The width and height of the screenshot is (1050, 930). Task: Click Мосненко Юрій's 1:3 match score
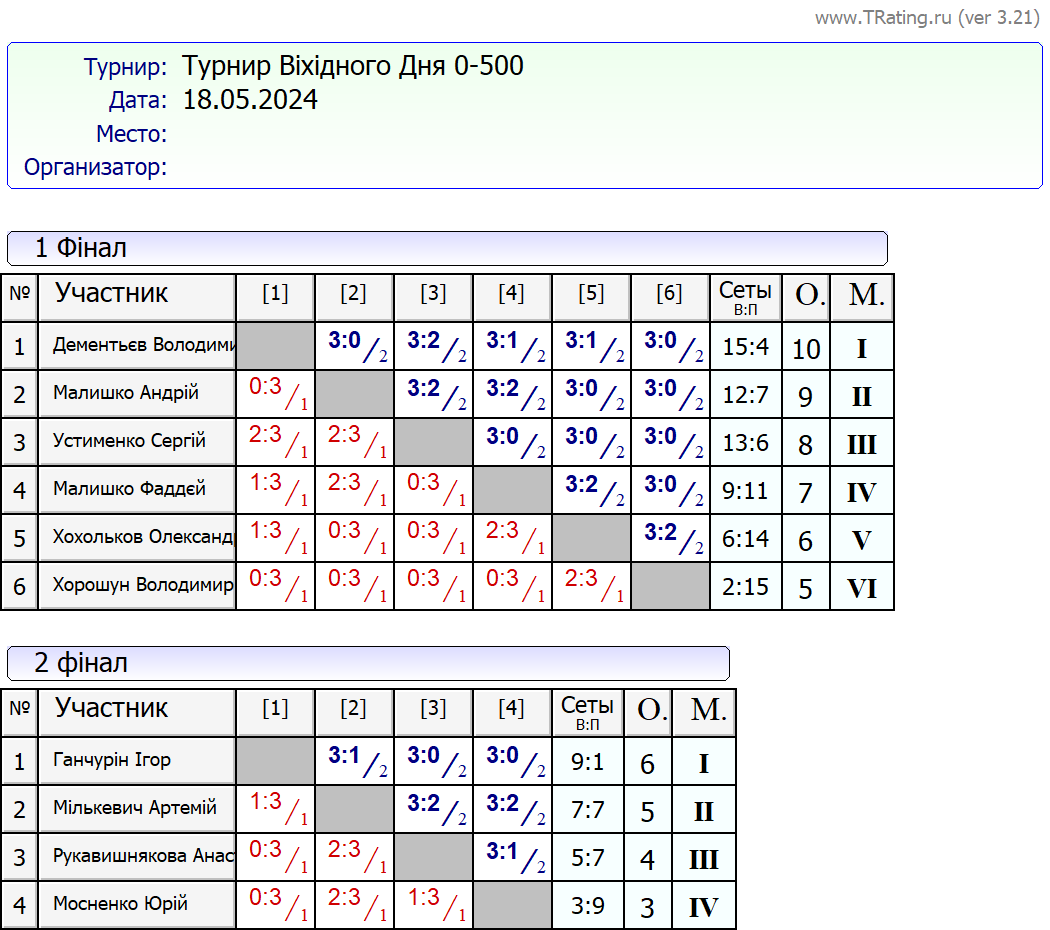click(x=432, y=903)
